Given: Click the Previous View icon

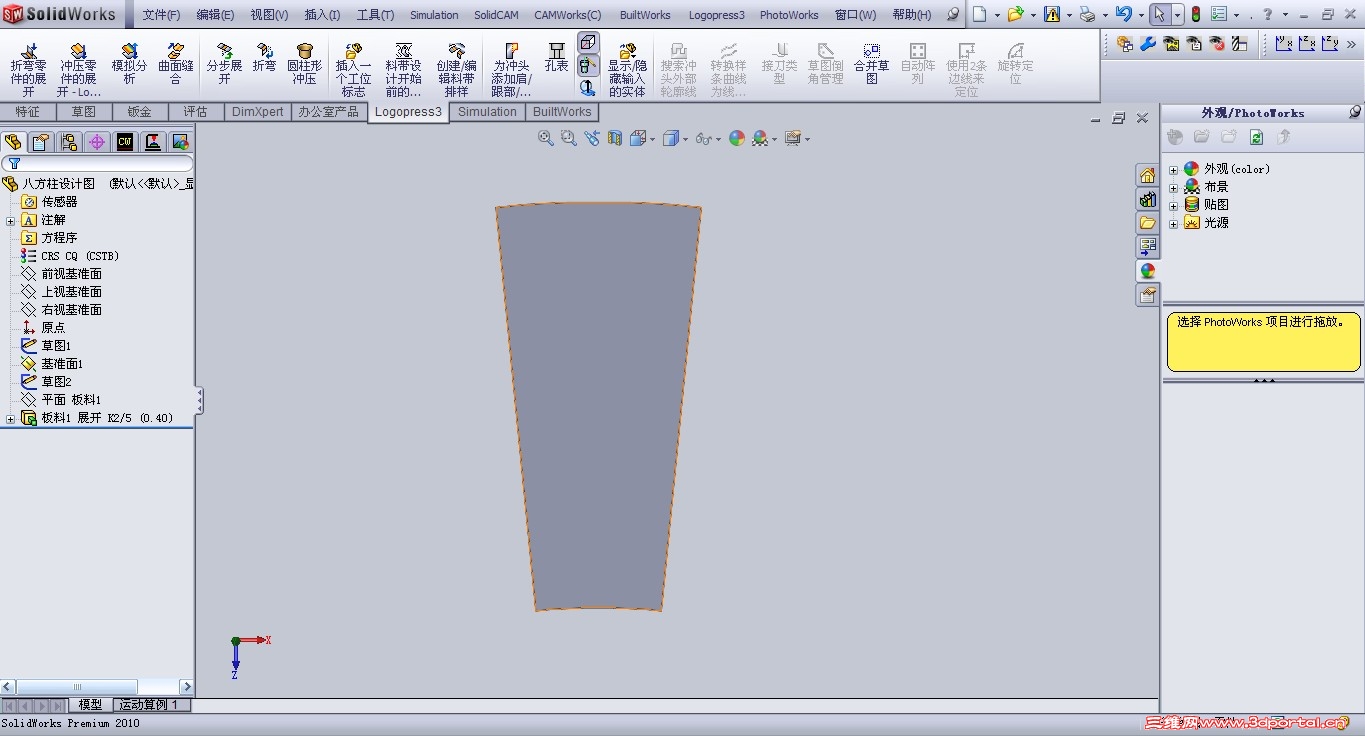Looking at the screenshot, I should tap(592, 138).
